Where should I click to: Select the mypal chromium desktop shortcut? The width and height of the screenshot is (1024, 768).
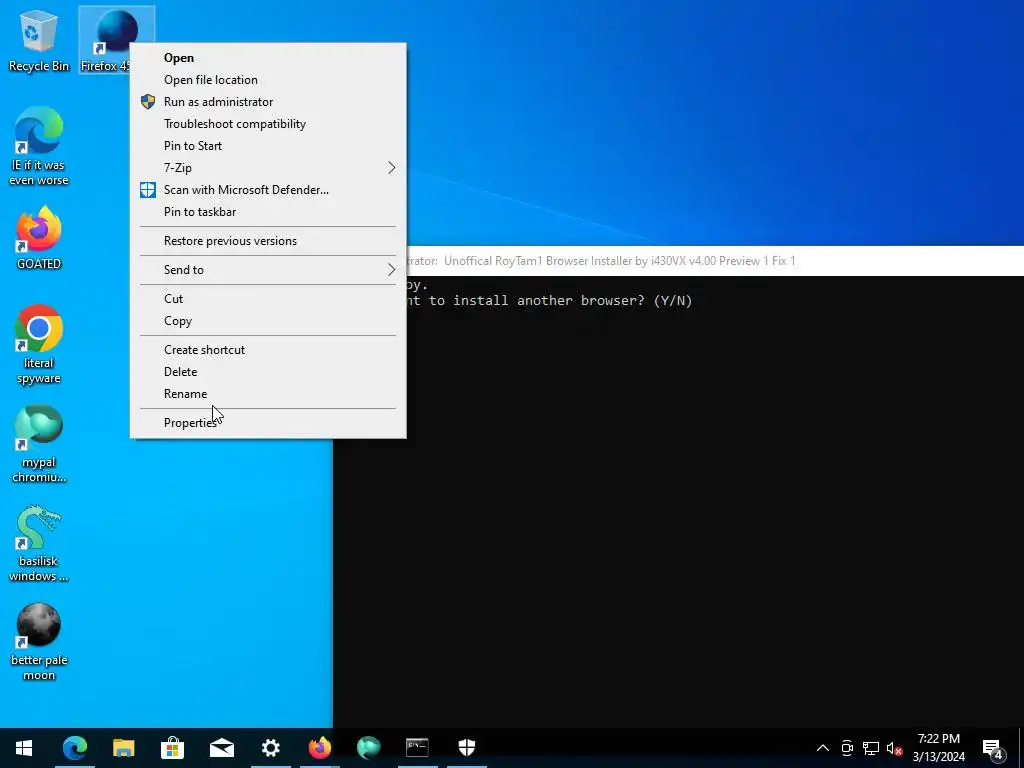tap(39, 444)
